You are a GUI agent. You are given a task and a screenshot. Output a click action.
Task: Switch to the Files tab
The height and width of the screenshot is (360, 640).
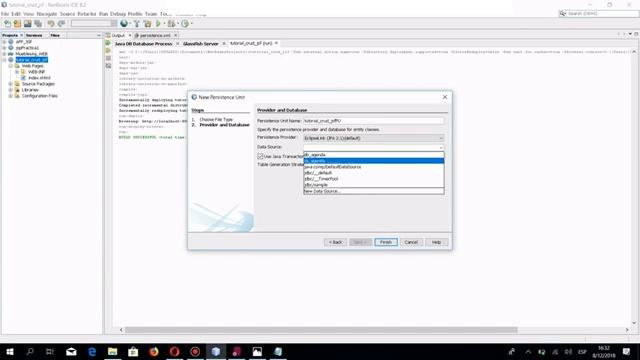(55, 36)
